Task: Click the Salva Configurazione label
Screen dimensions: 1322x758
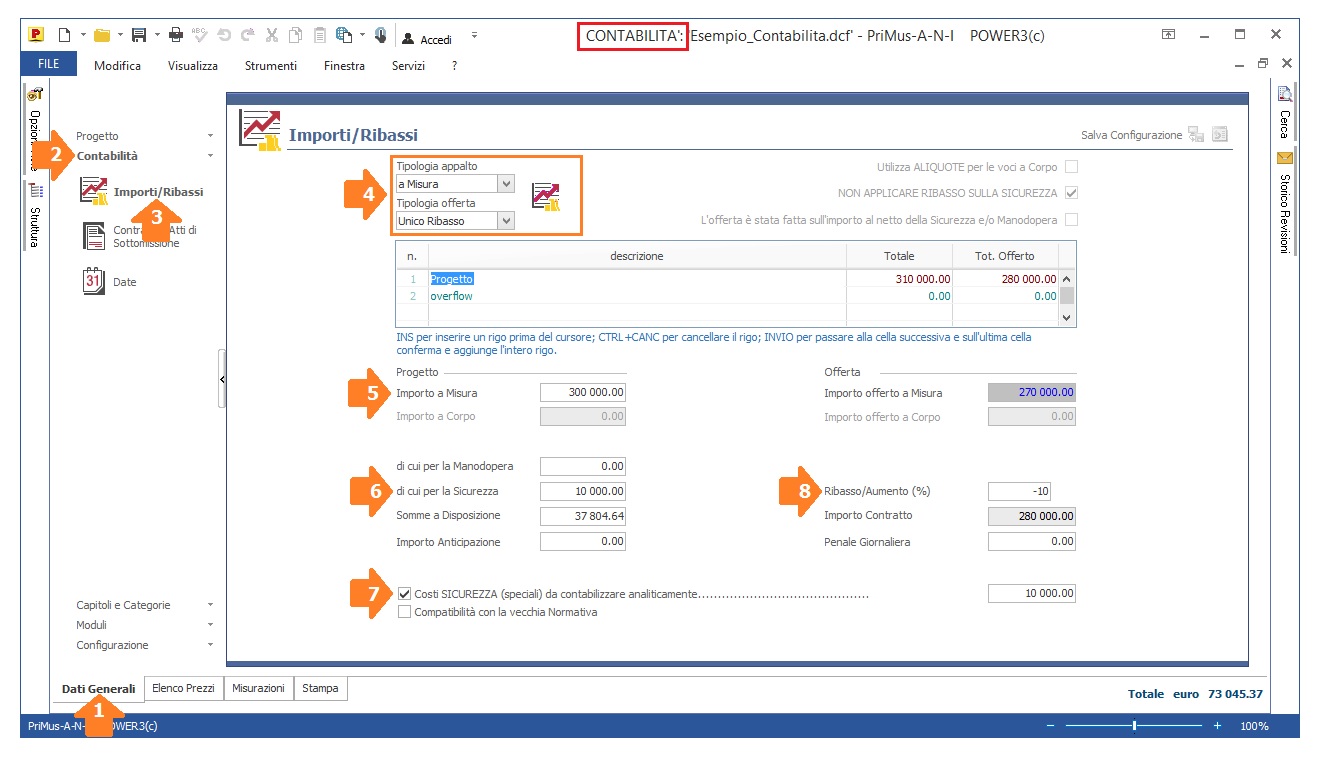Action: pos(1131,135)
